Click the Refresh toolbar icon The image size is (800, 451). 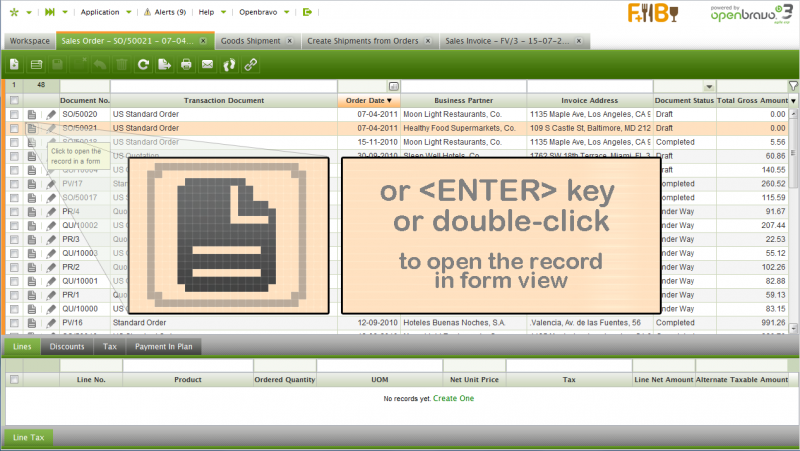pyautogui.click(x=143, y=64)
